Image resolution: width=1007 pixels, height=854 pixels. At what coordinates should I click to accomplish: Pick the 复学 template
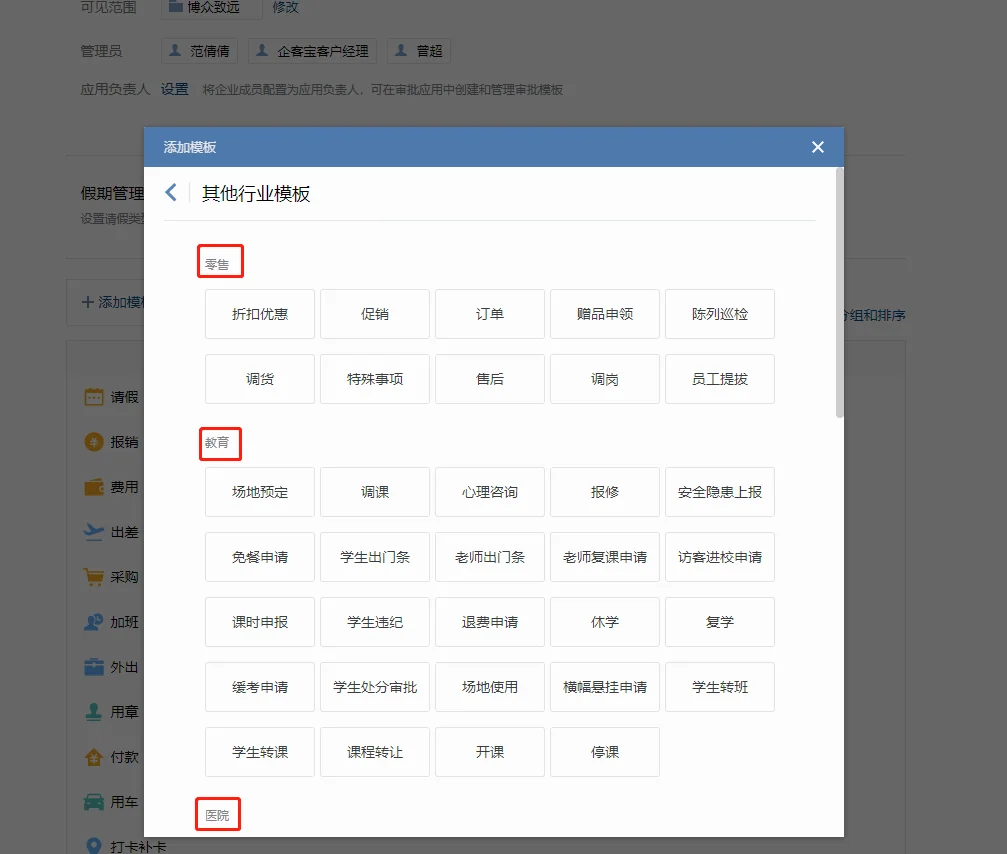coord(720,622)
